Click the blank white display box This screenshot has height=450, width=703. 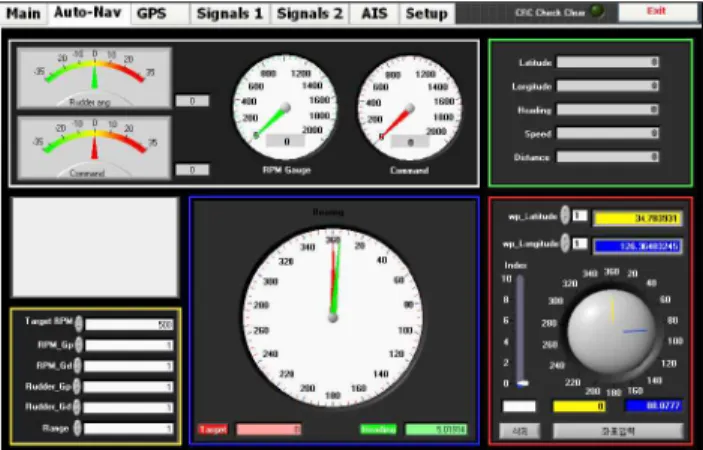pos(95,247)
